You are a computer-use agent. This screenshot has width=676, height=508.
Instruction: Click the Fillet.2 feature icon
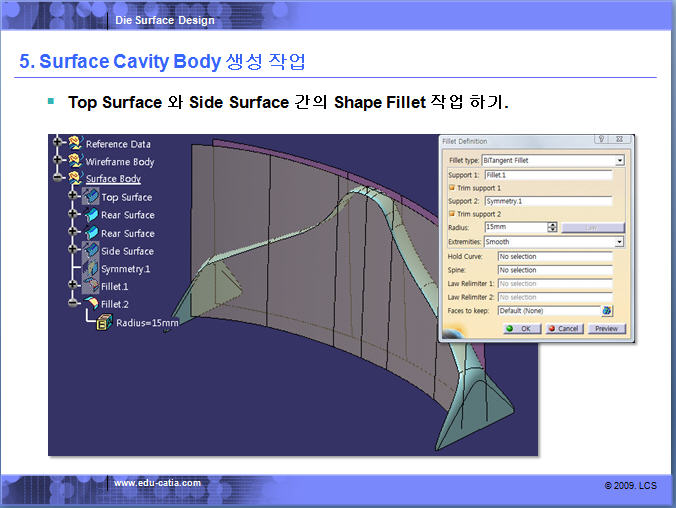90,303
